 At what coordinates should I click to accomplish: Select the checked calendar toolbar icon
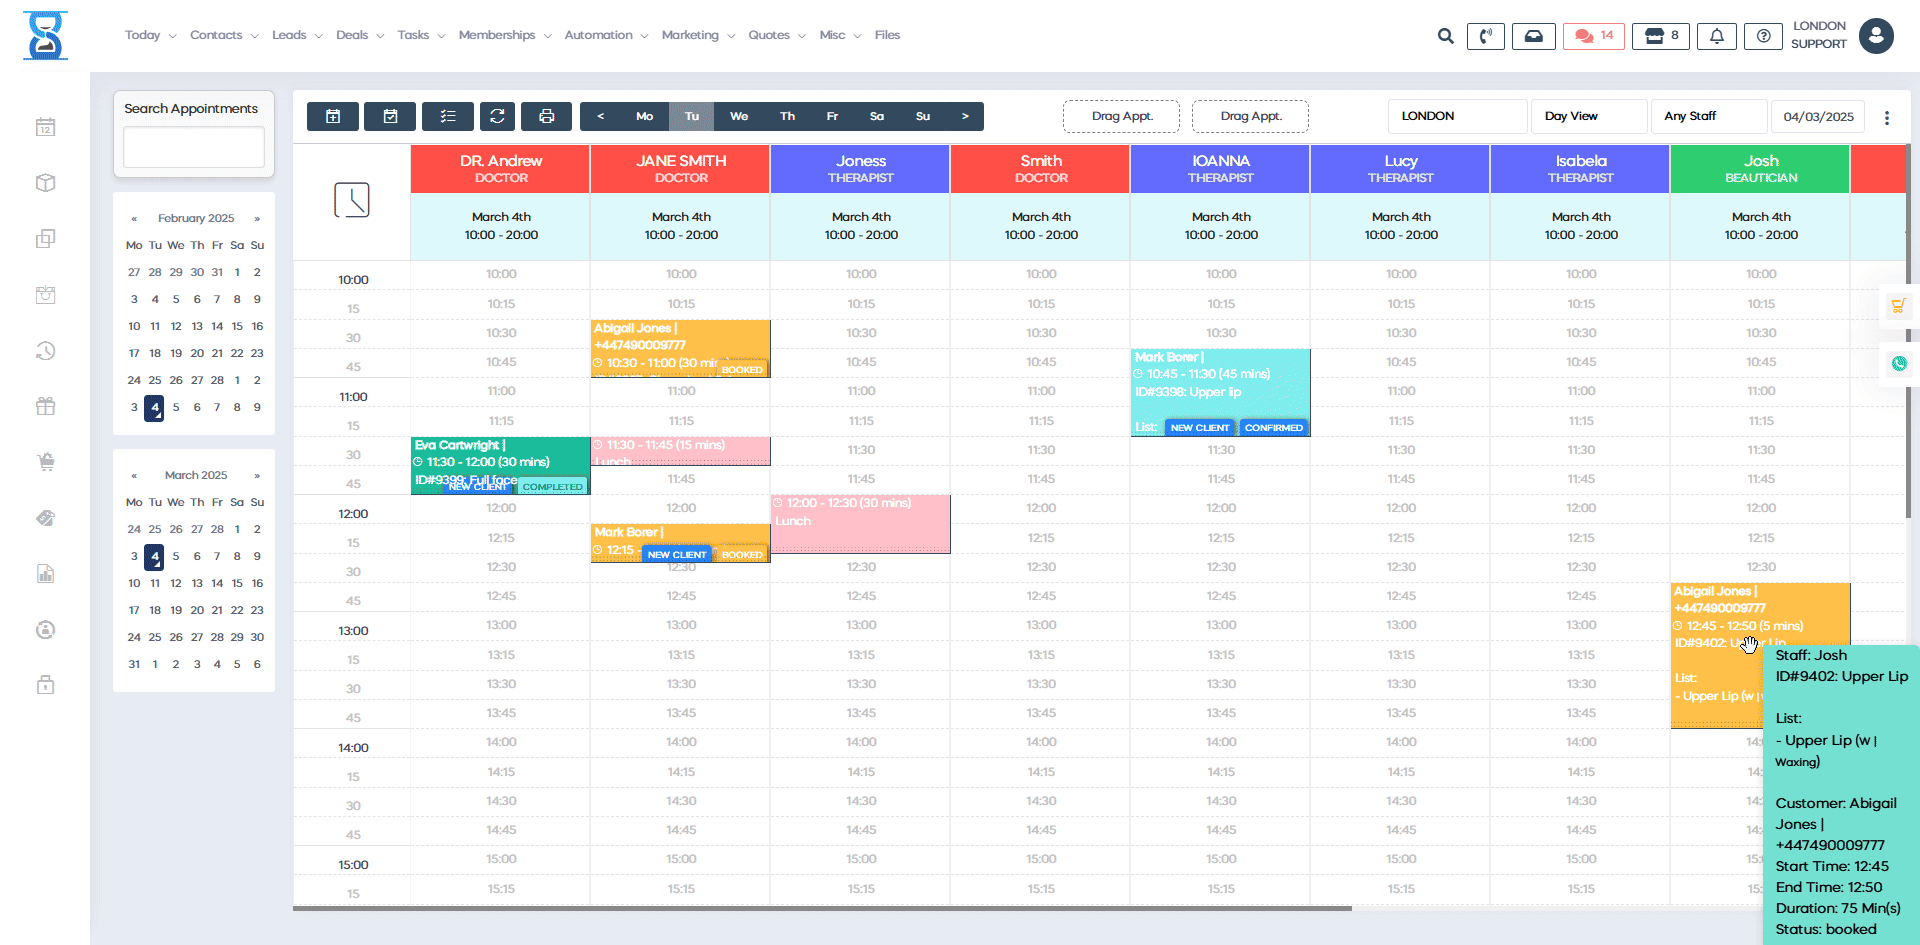click(x=390, y=116)
